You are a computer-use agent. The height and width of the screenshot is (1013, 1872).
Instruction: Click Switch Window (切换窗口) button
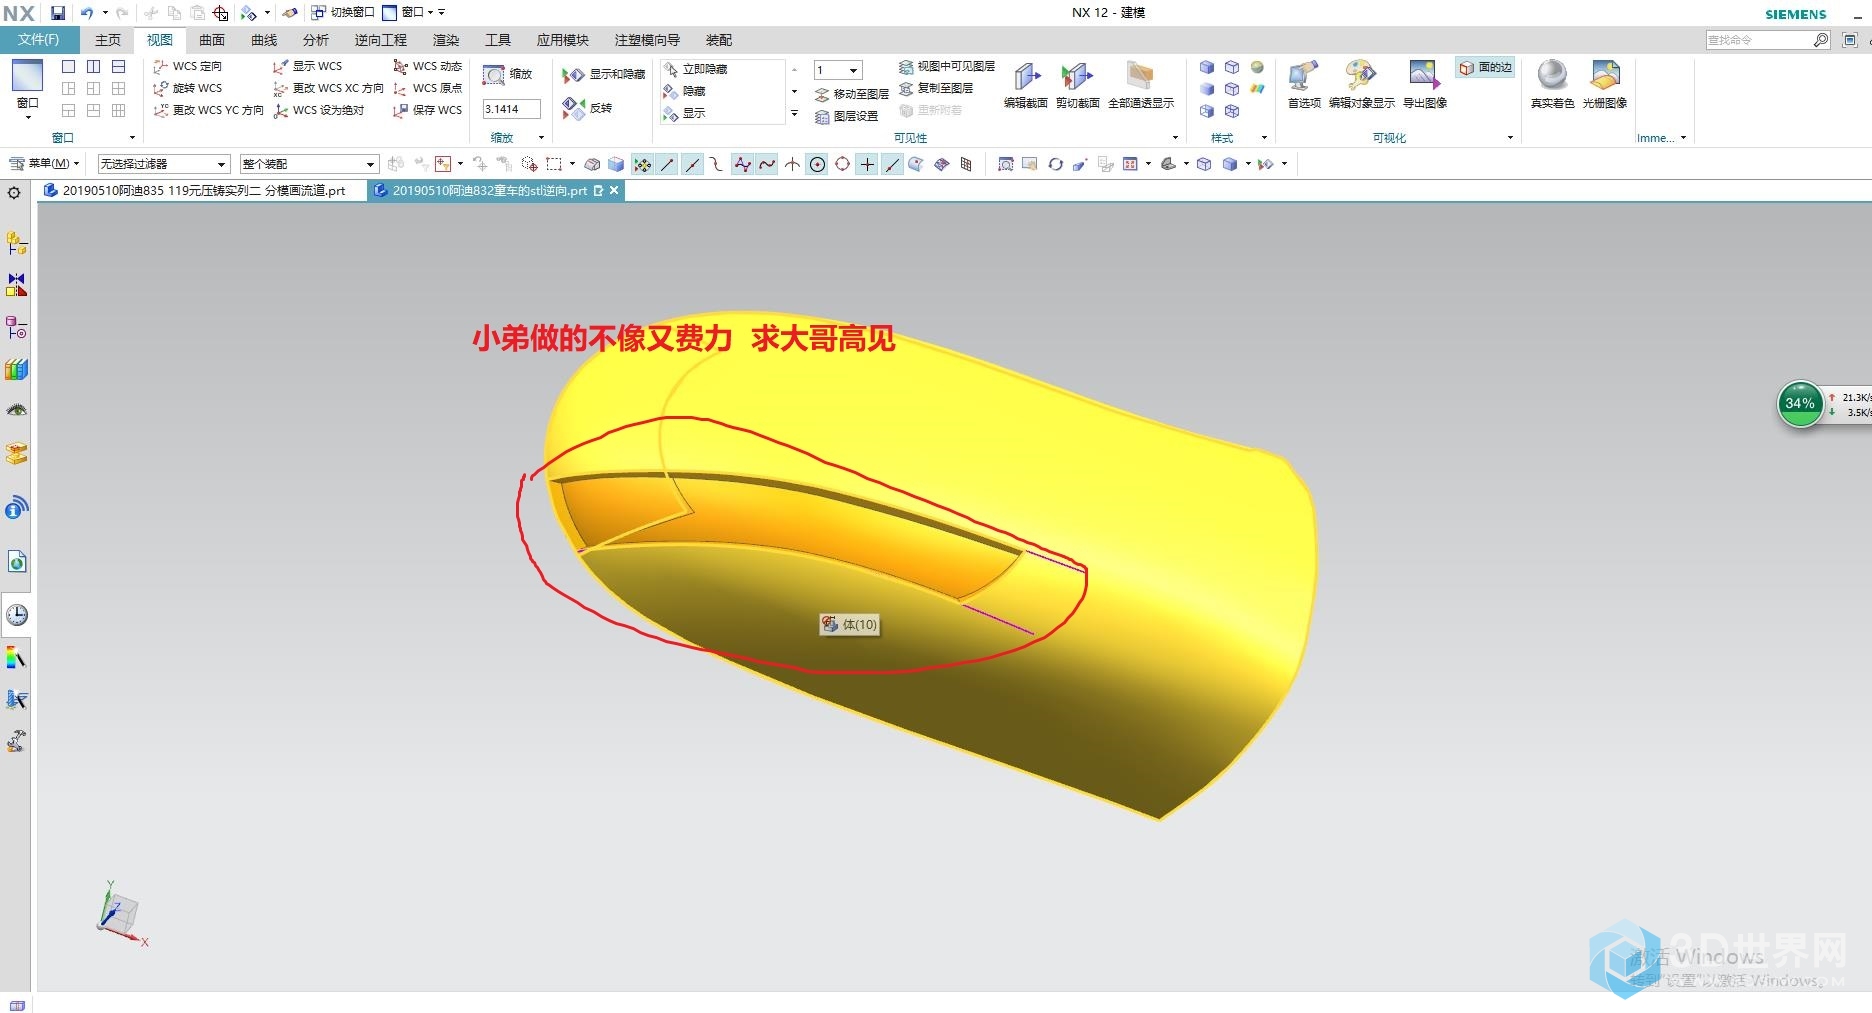(342, 13)
